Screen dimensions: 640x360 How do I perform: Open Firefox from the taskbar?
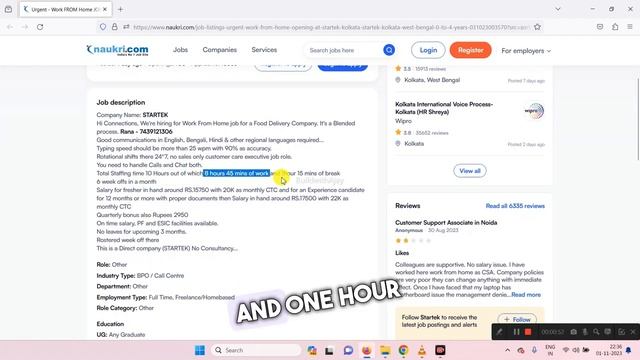367,350
